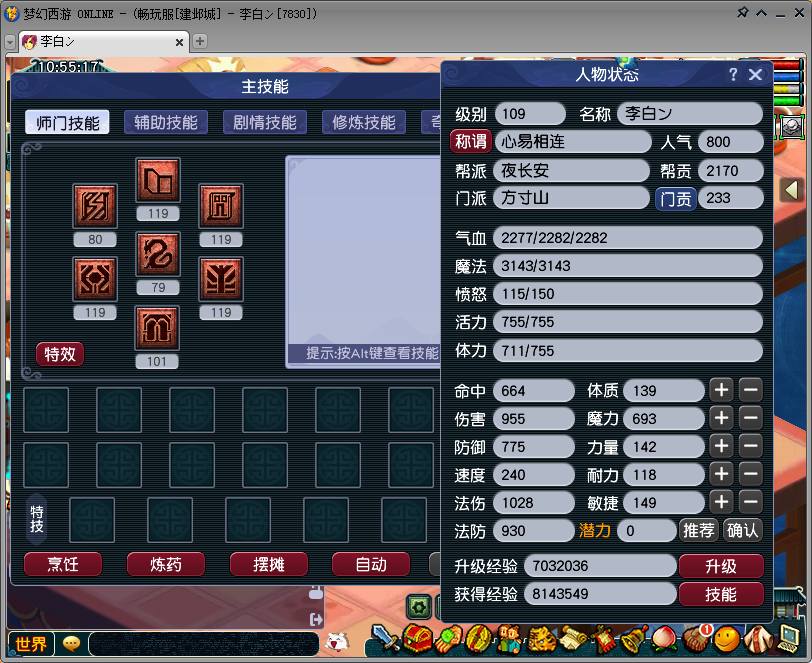
Task: Open the smiley face emoticon icon
Action: [x=727, y=639]
